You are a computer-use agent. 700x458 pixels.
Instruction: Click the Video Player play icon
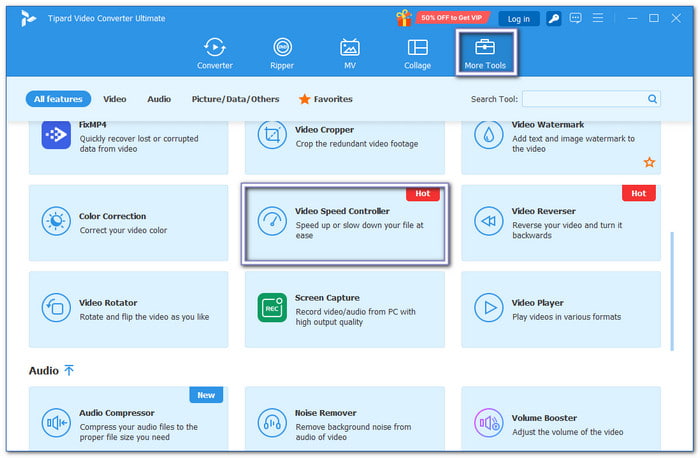(x=488, y=308)
